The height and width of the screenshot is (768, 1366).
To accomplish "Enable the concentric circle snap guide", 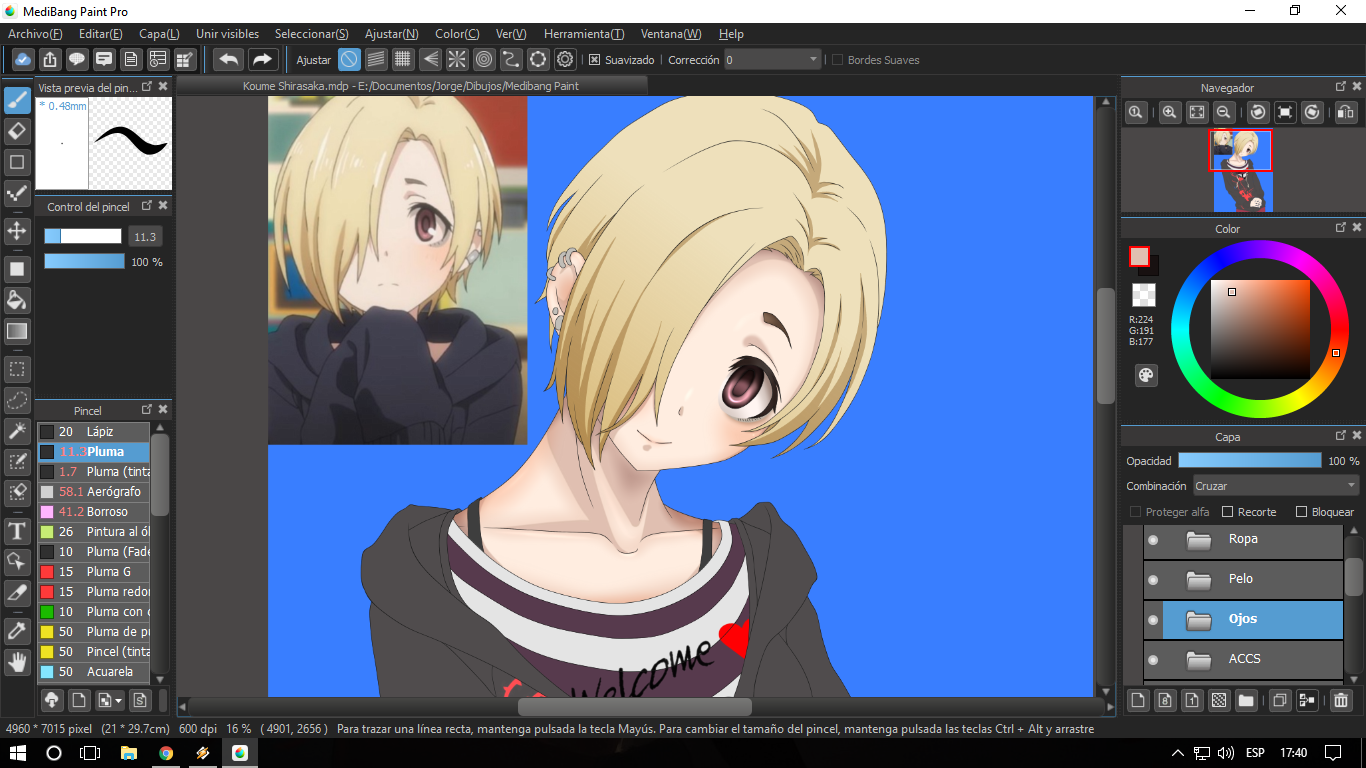I will (x=484, y=59).
